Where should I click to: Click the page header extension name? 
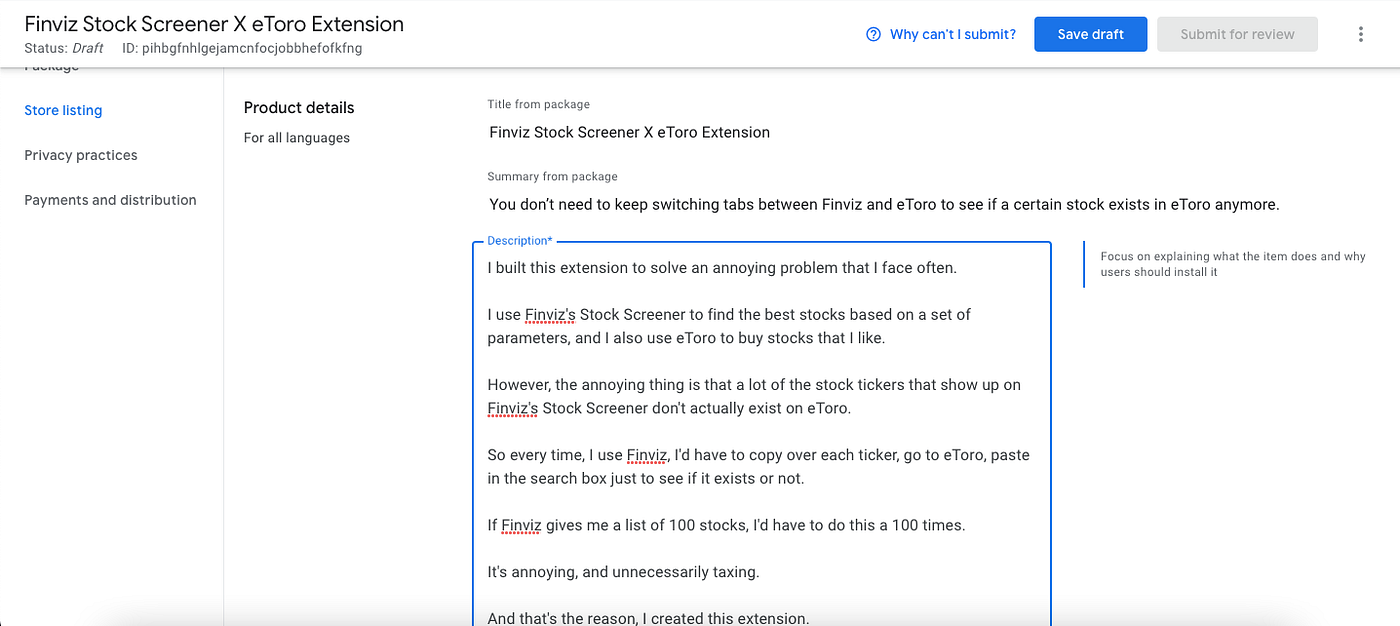[214, 23]
